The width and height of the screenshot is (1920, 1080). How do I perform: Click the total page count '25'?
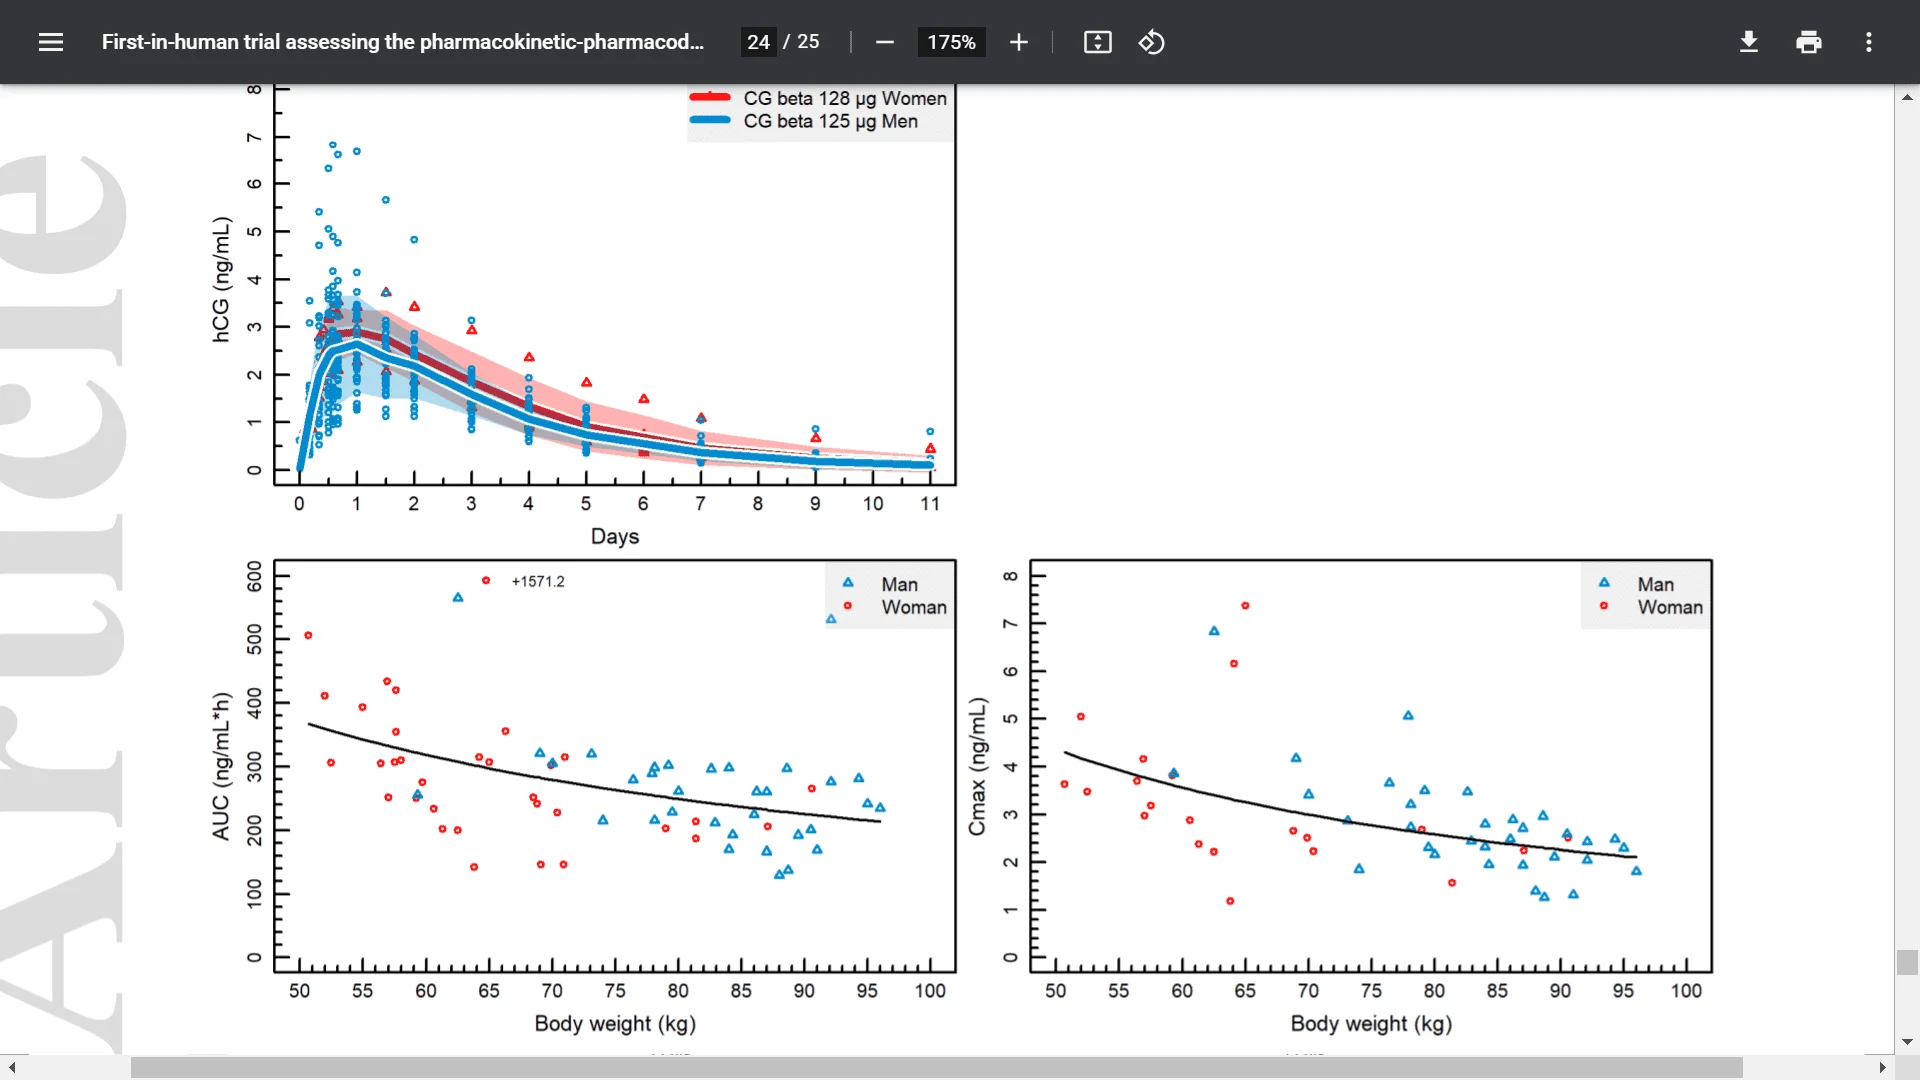[808, 42]
